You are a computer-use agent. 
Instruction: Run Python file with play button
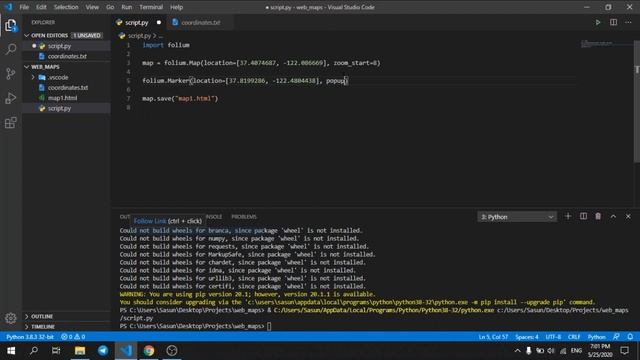coord(598,22)
